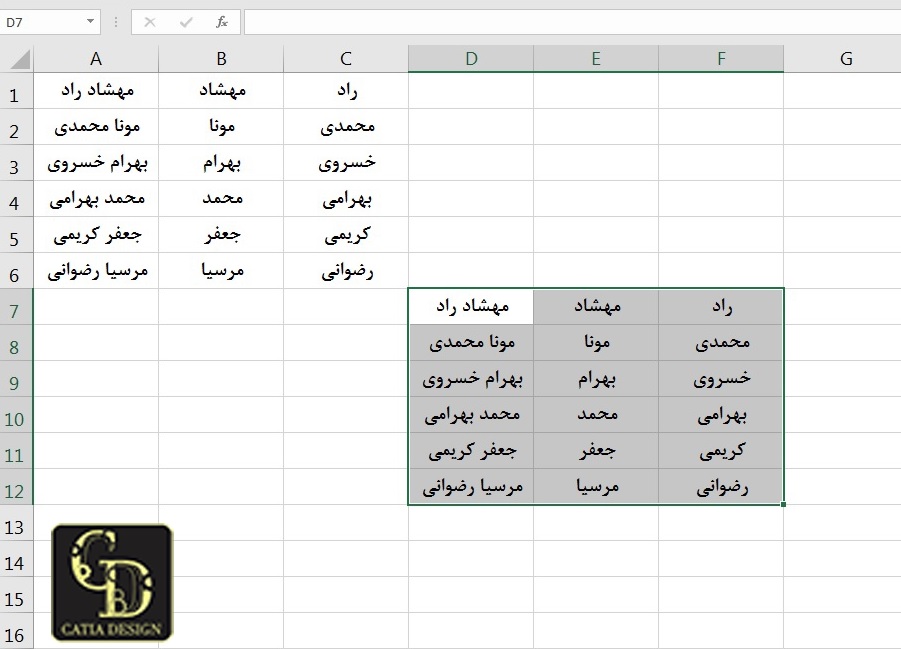Click the Cancel X icon in formula bar

tap(150, 22)
